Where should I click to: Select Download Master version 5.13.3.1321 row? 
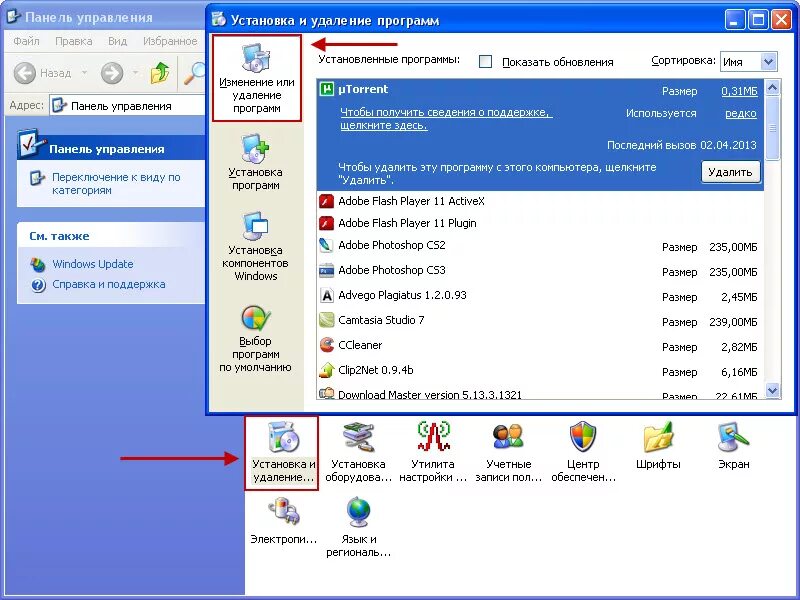click(540, 394)
